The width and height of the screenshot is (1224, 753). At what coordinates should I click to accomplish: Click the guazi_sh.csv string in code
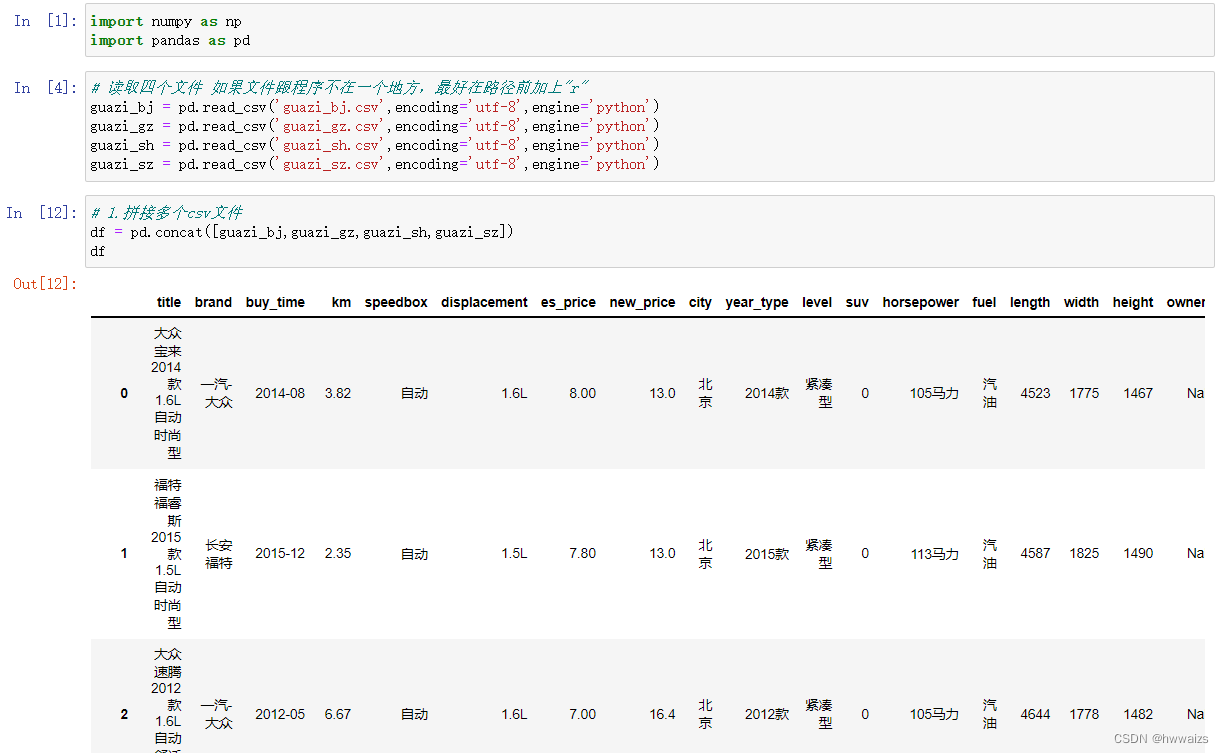332,145
